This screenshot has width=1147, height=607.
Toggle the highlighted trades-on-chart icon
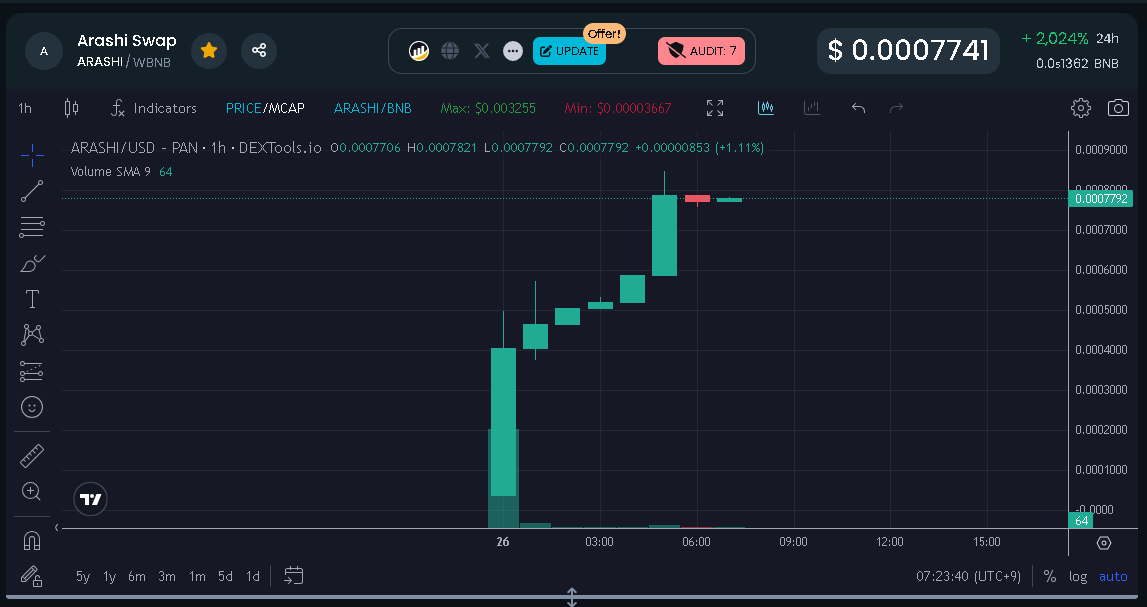click(766, 108)
